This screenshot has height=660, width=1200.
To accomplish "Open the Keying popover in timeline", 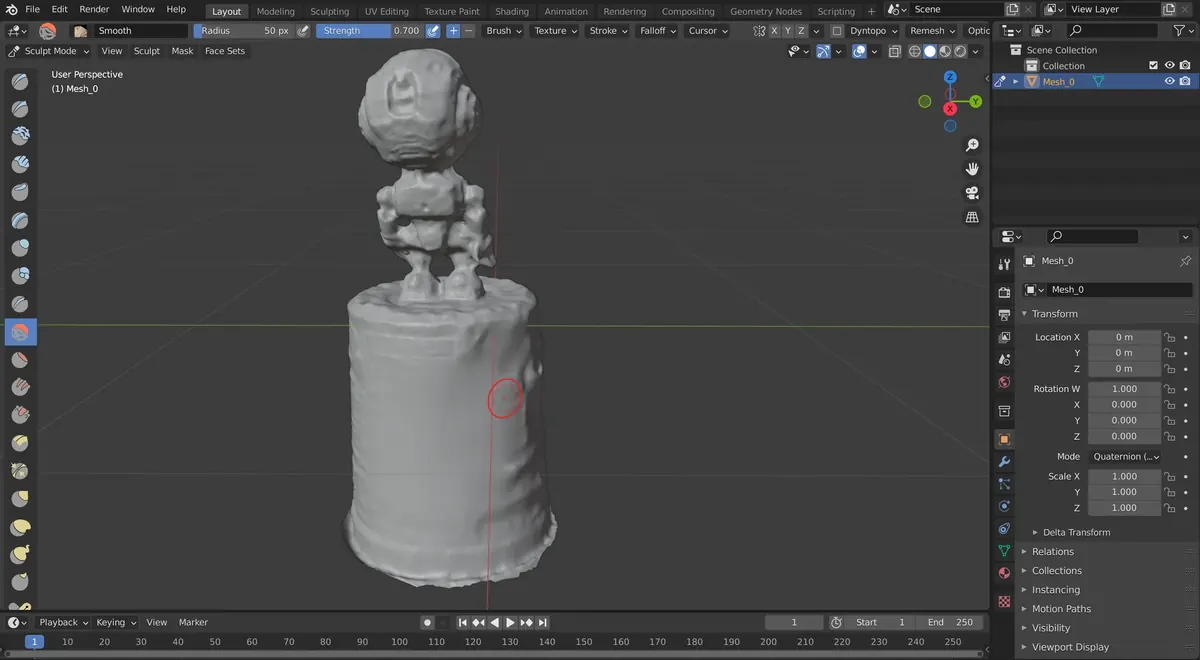I will 115,622.
